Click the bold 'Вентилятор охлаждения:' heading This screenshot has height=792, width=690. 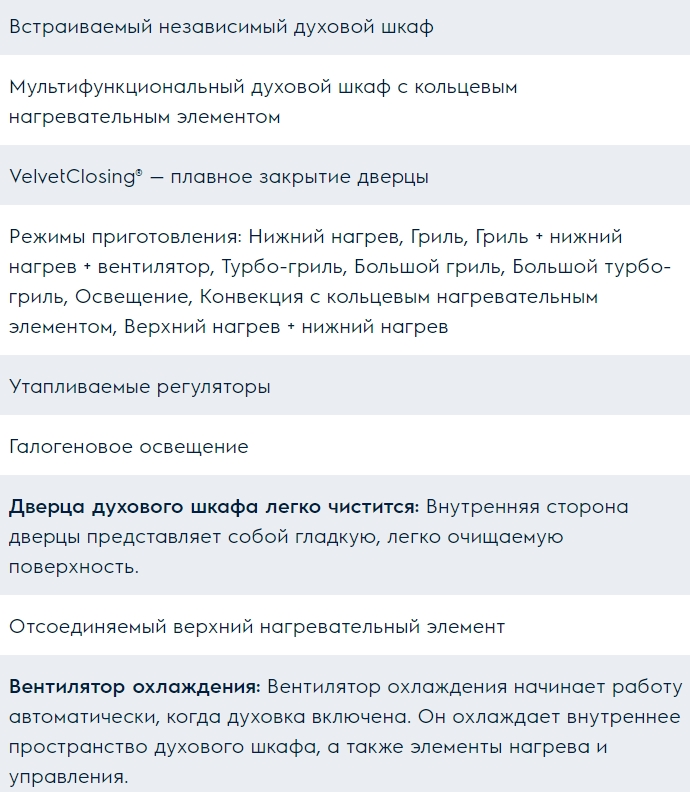pyautogui.click(x=134, y=687)
